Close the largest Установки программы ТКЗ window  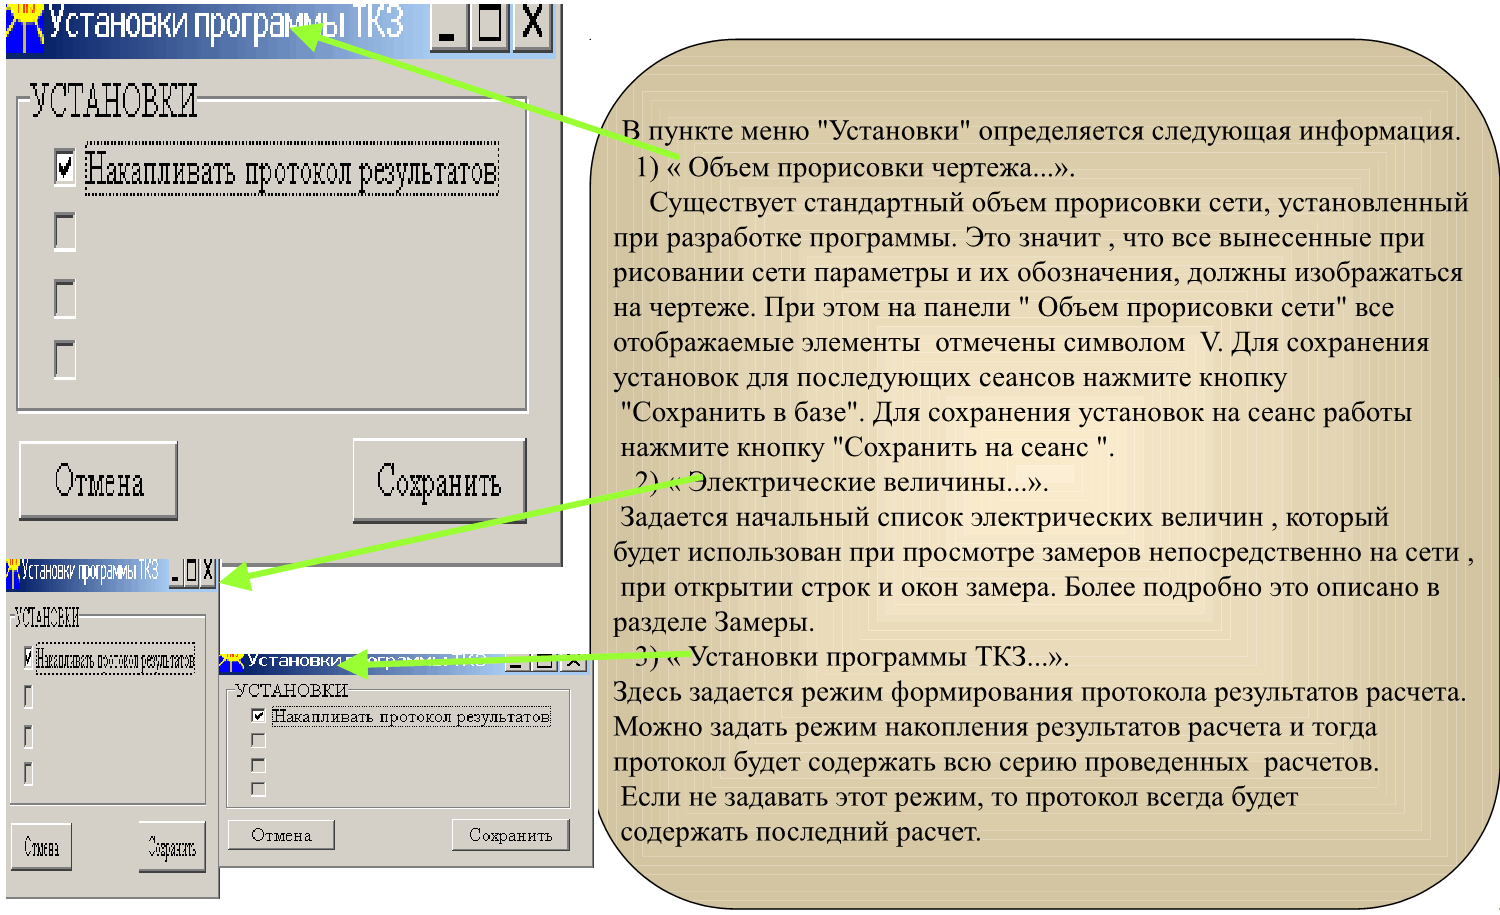[533, 25]
